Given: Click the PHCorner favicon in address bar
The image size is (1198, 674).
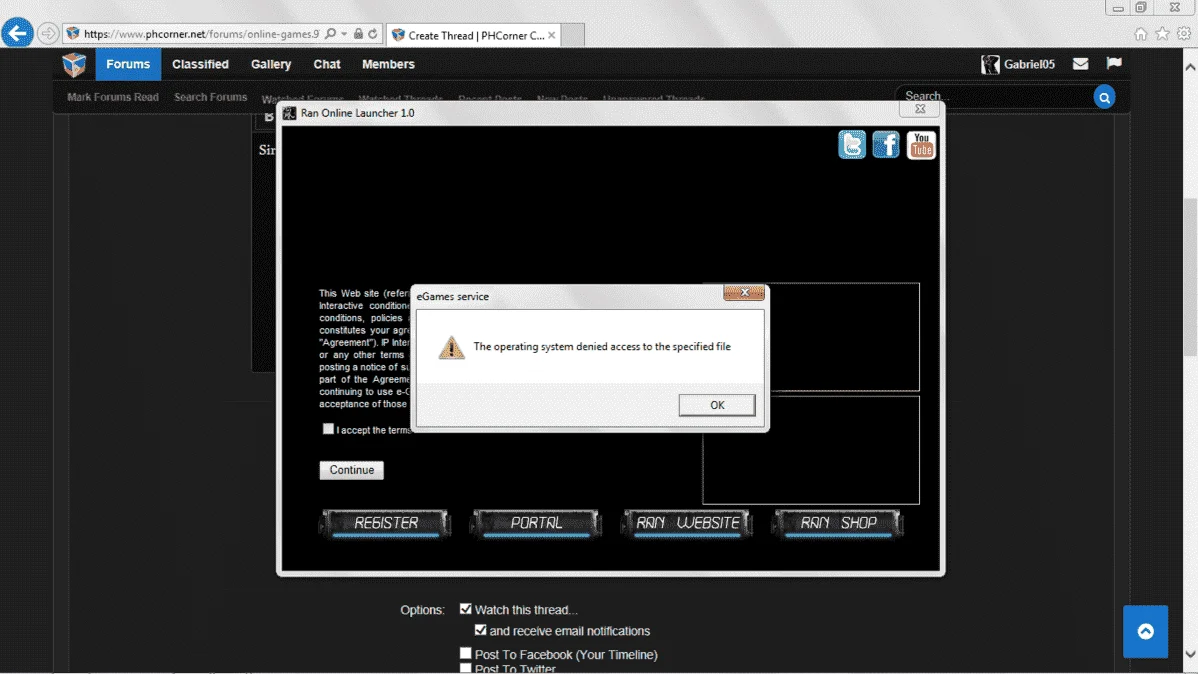Looking at the screenshot, I should pyautogui.click(x=73, y=34).
